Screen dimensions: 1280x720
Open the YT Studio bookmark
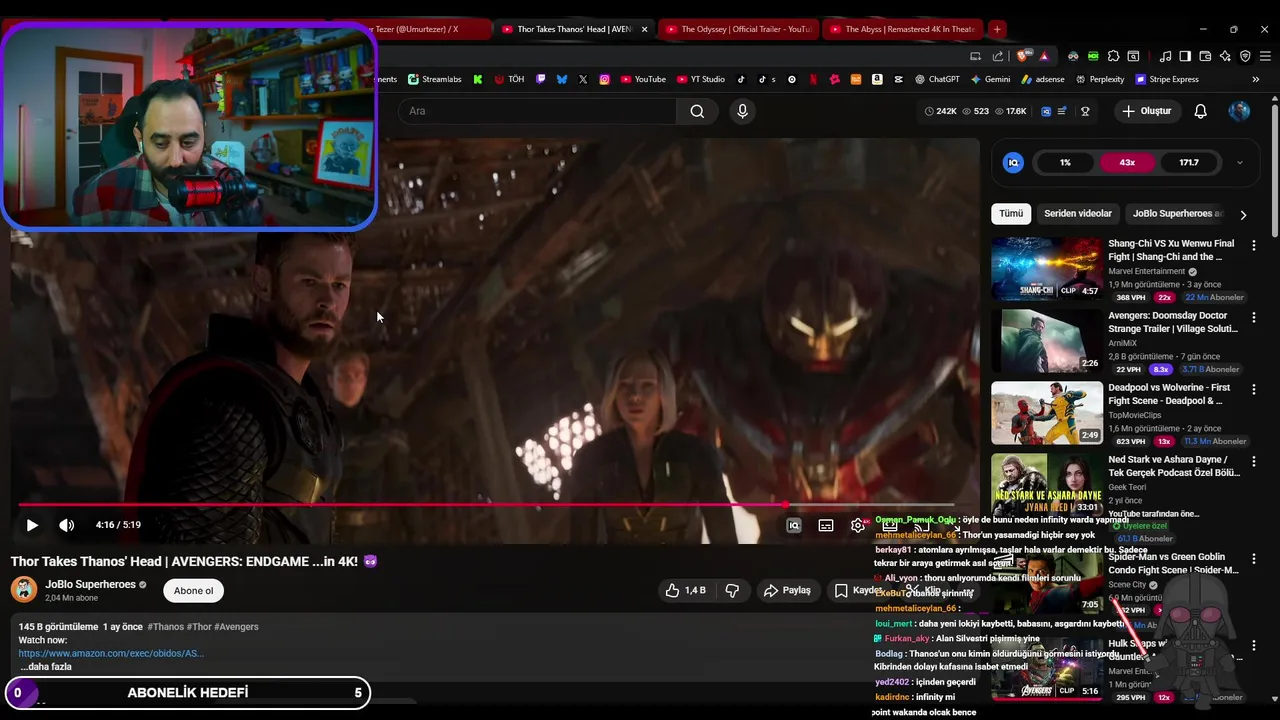coord(701,79)
